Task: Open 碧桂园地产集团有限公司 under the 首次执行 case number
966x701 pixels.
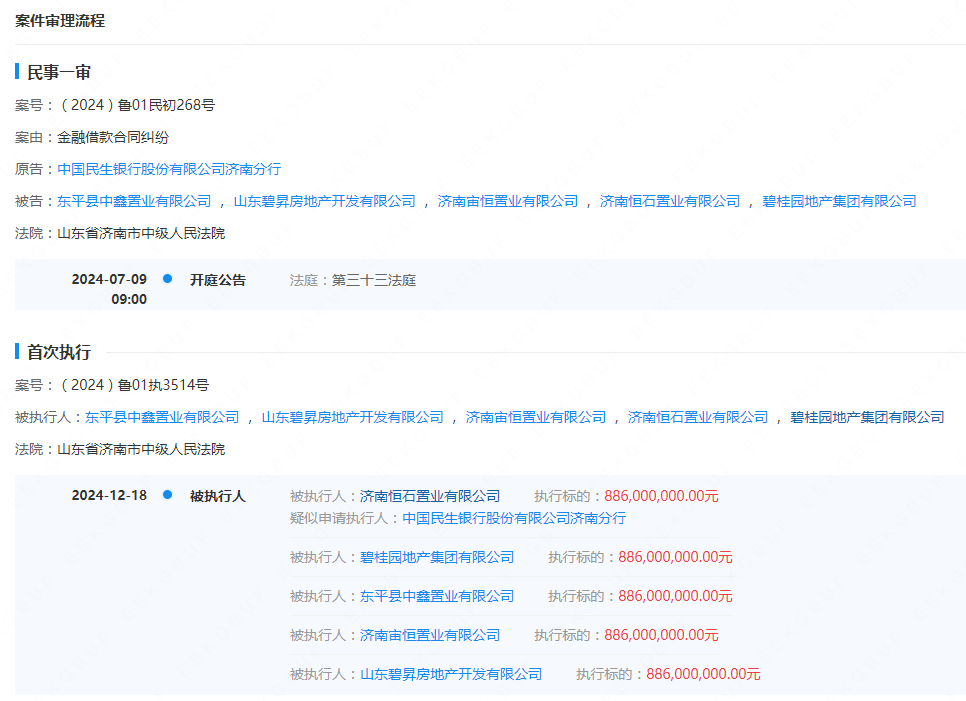Action: (867, 417)
